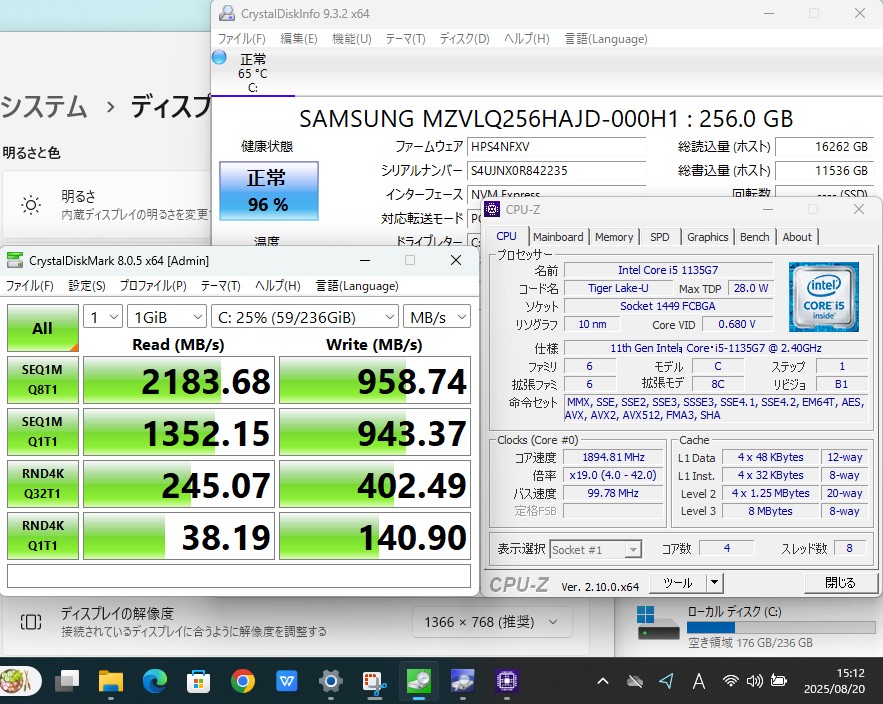
Task: Open the 1366 × 768 resolution dropdown
Action: coord(492,622)
